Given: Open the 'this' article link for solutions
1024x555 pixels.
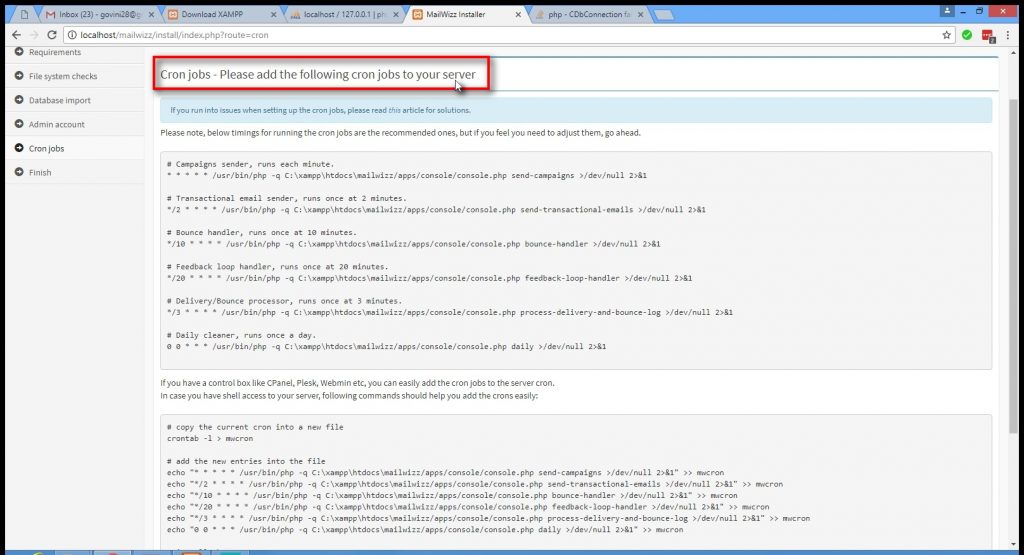Looking at the screenshot, I should click(394, 110).
